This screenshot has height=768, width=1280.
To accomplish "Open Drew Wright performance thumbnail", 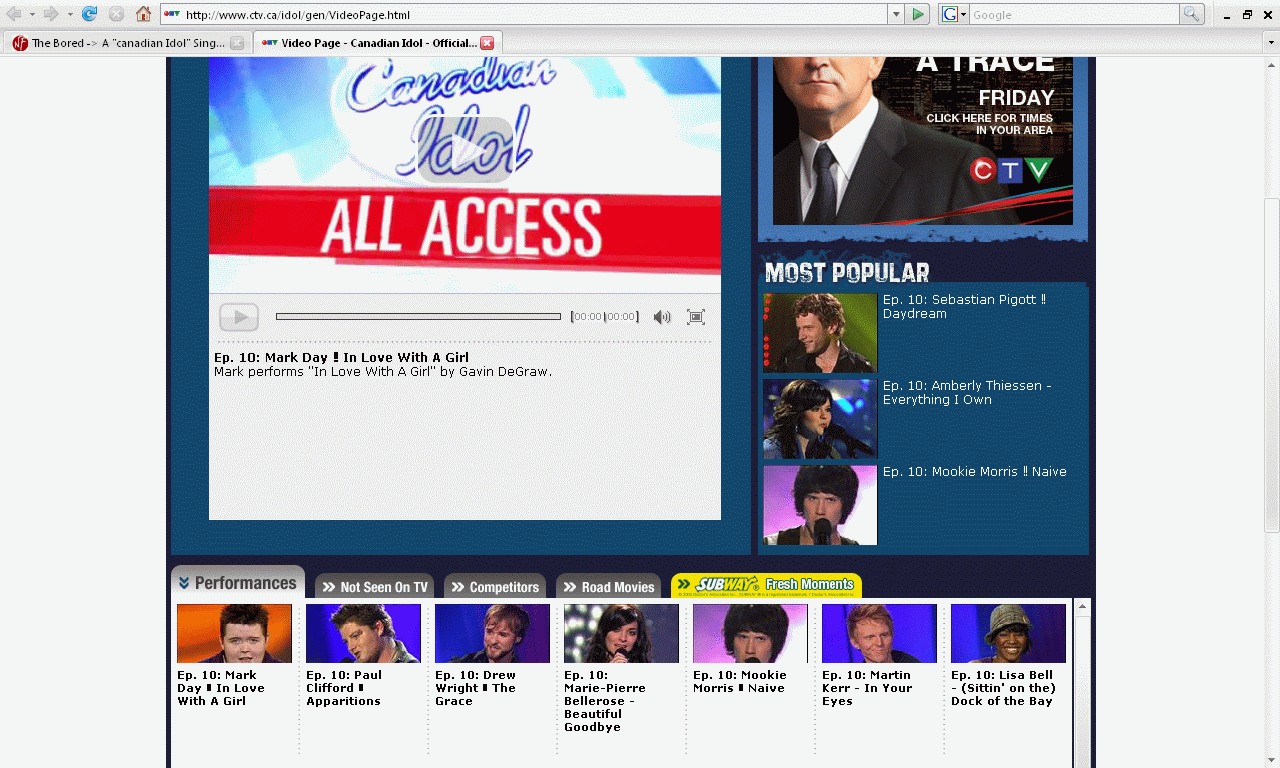I will (x=492, y=633).
